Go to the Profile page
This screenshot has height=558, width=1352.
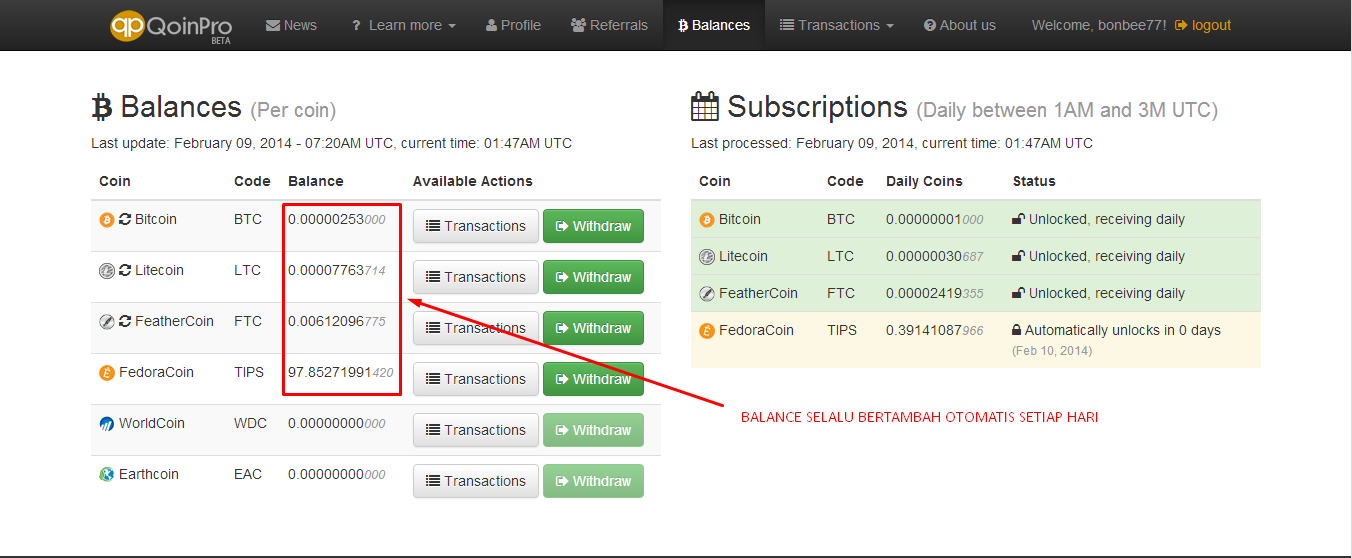point(513,25)
